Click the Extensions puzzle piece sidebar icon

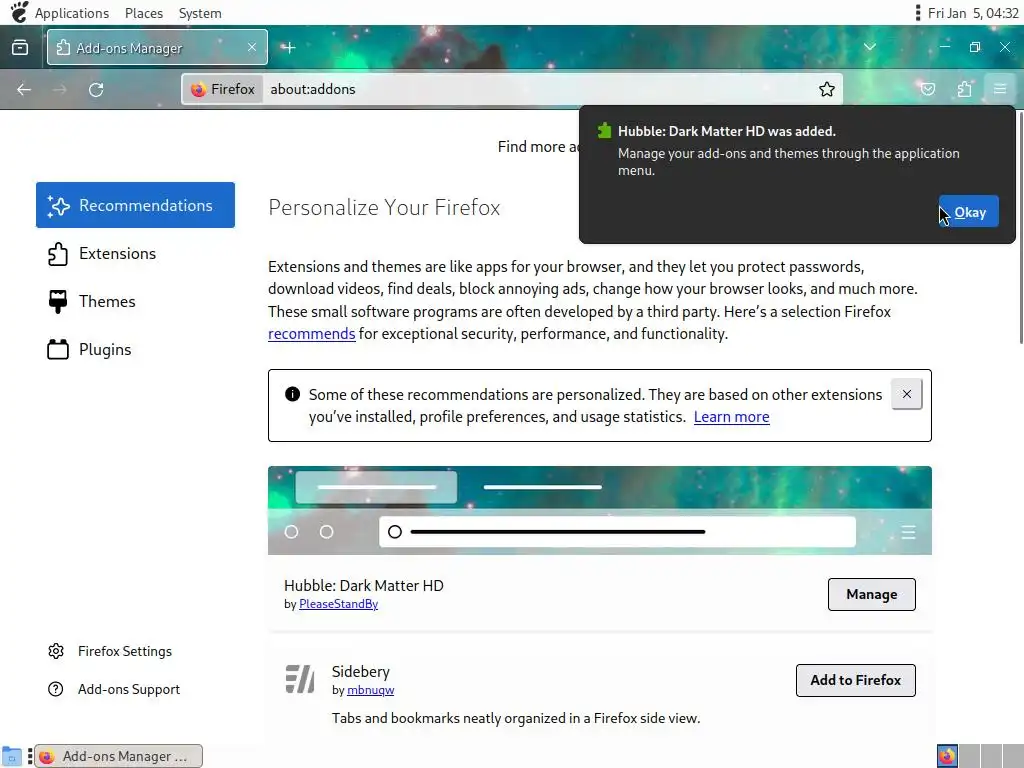57,253
